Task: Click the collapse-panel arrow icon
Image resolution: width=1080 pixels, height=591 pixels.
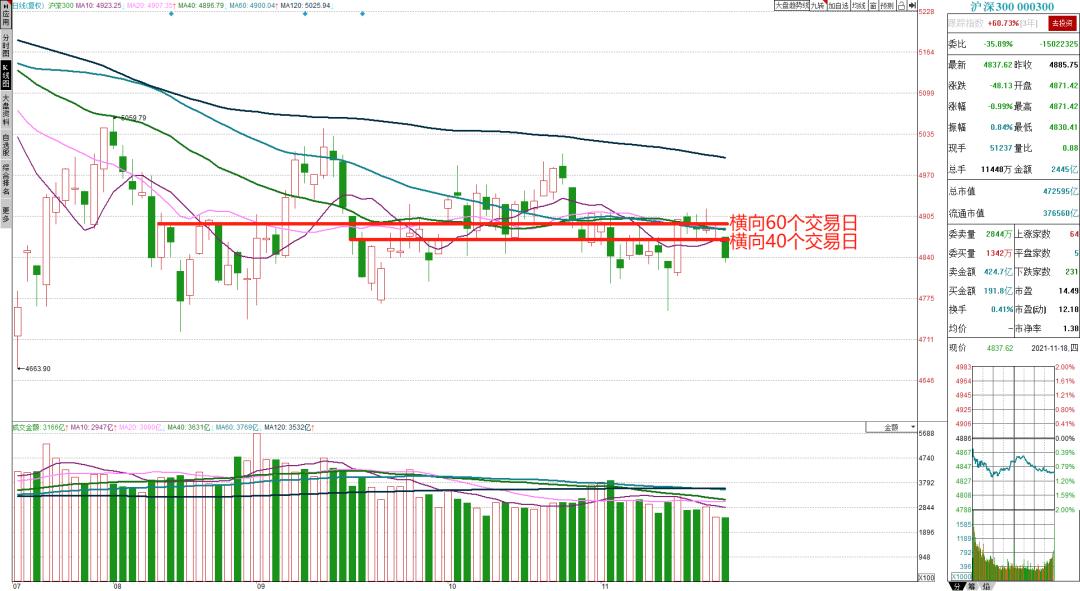Action: 913,6
